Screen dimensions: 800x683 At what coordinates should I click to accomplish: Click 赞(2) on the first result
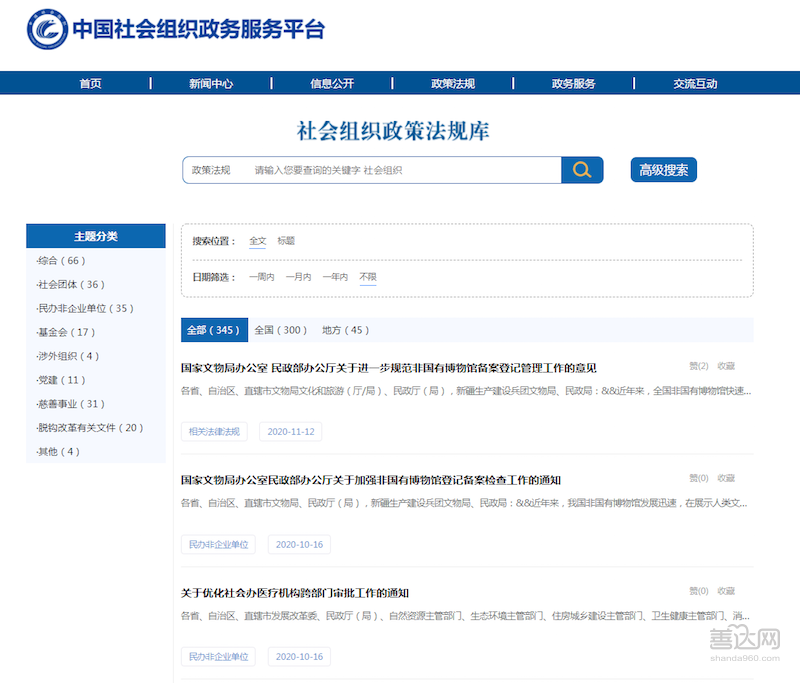click(x=698, y=366)
